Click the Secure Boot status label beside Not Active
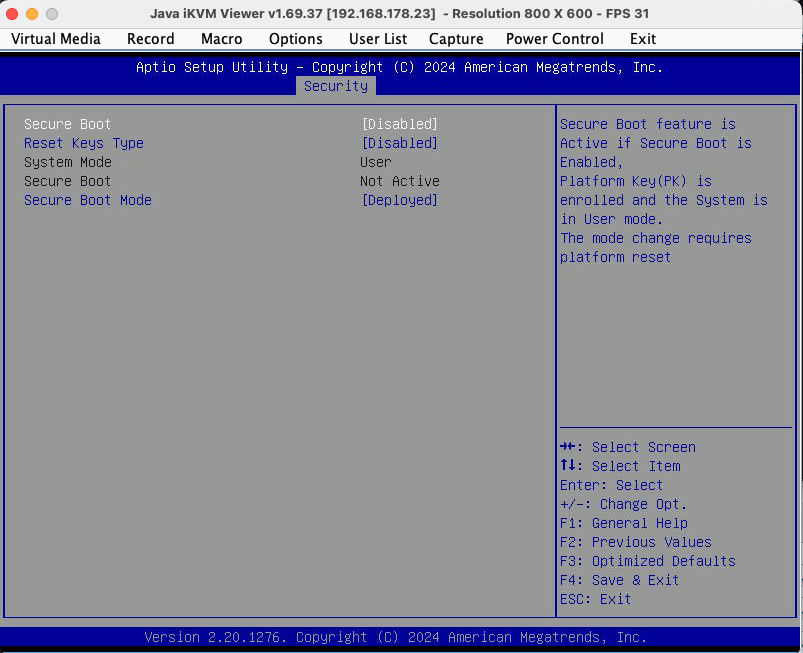 point(68,181)
